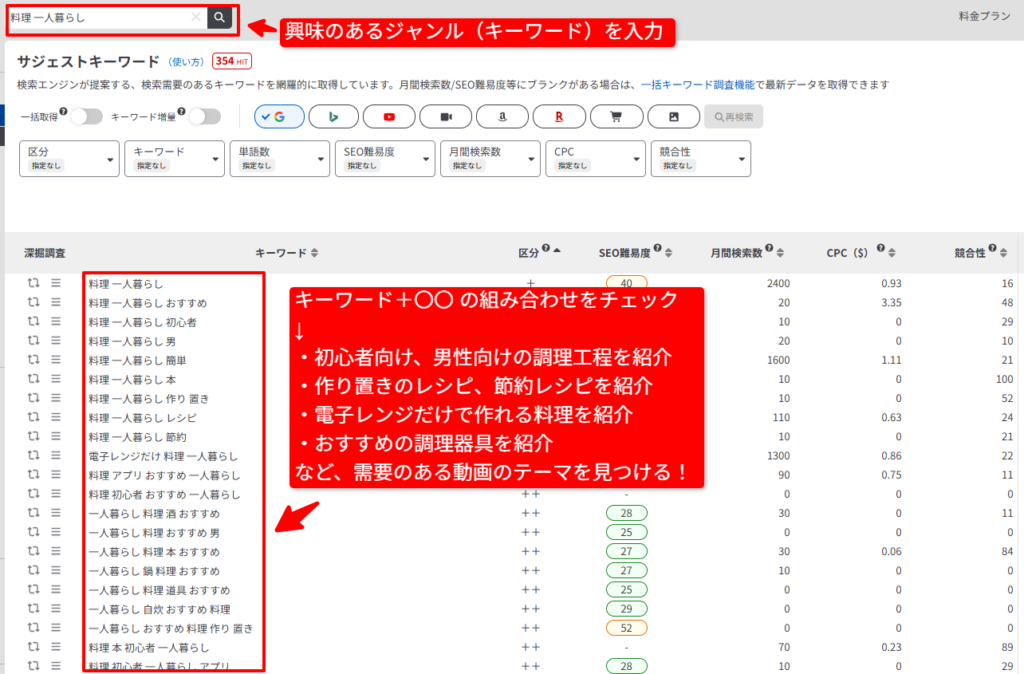The width and height of the screenshot is (1024, 674).
Task: Open the 競合性 filter dropdown
Action: pos(700,158)
